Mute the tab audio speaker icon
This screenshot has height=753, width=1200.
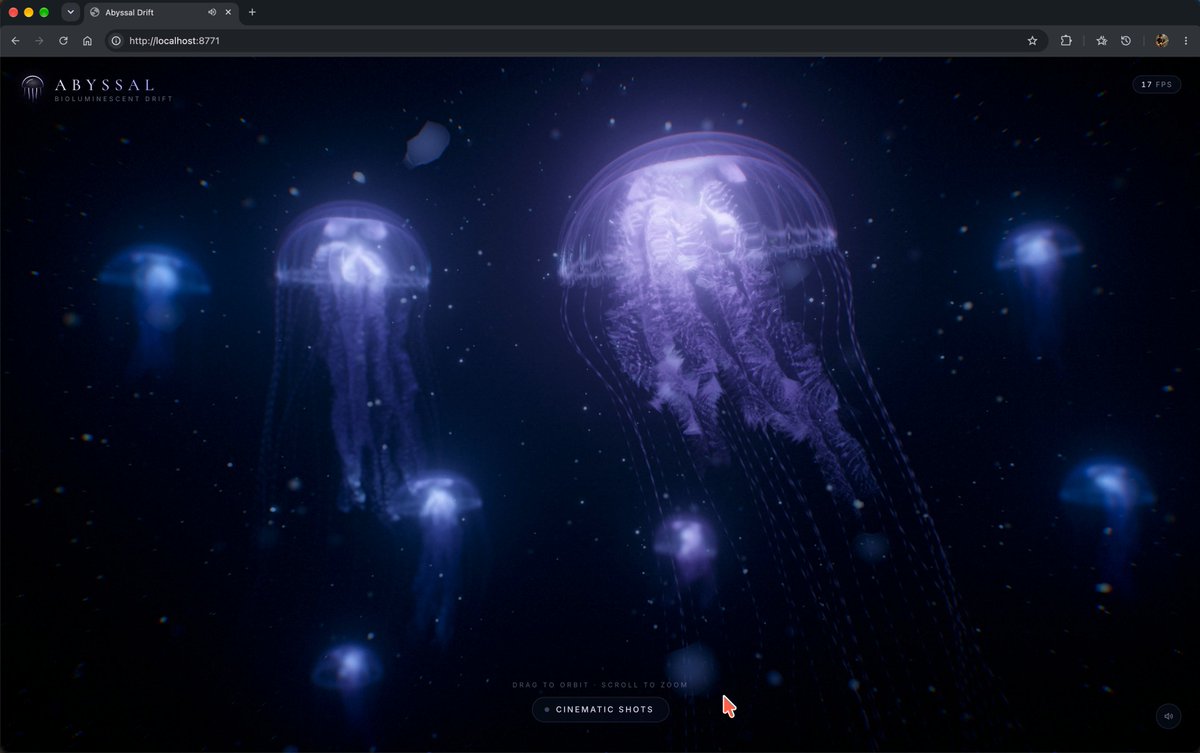pos(212,12)
